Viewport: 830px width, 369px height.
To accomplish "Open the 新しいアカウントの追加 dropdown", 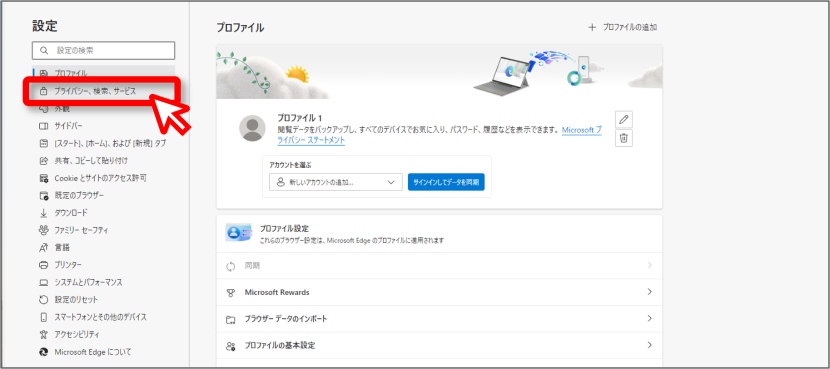I will (x=335, y=182).
